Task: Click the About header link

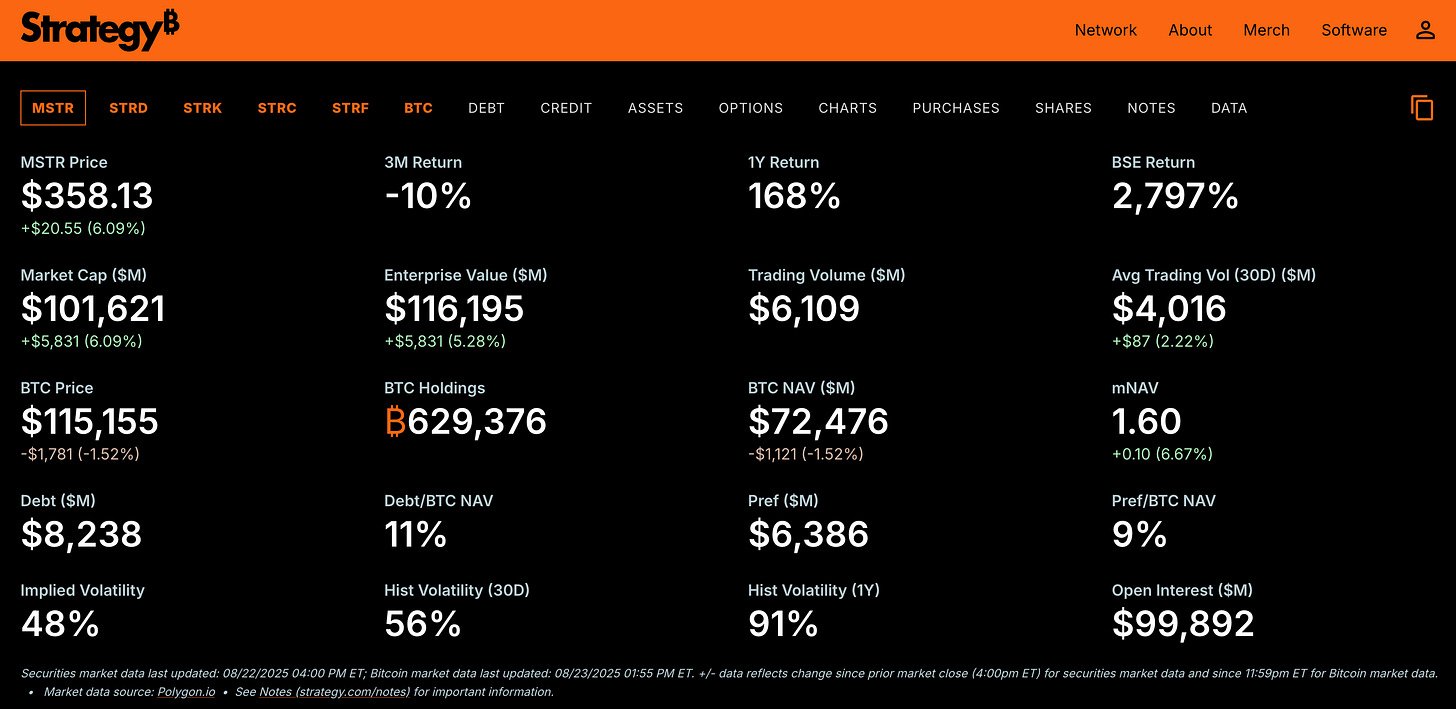Action: coord(1190,30)
